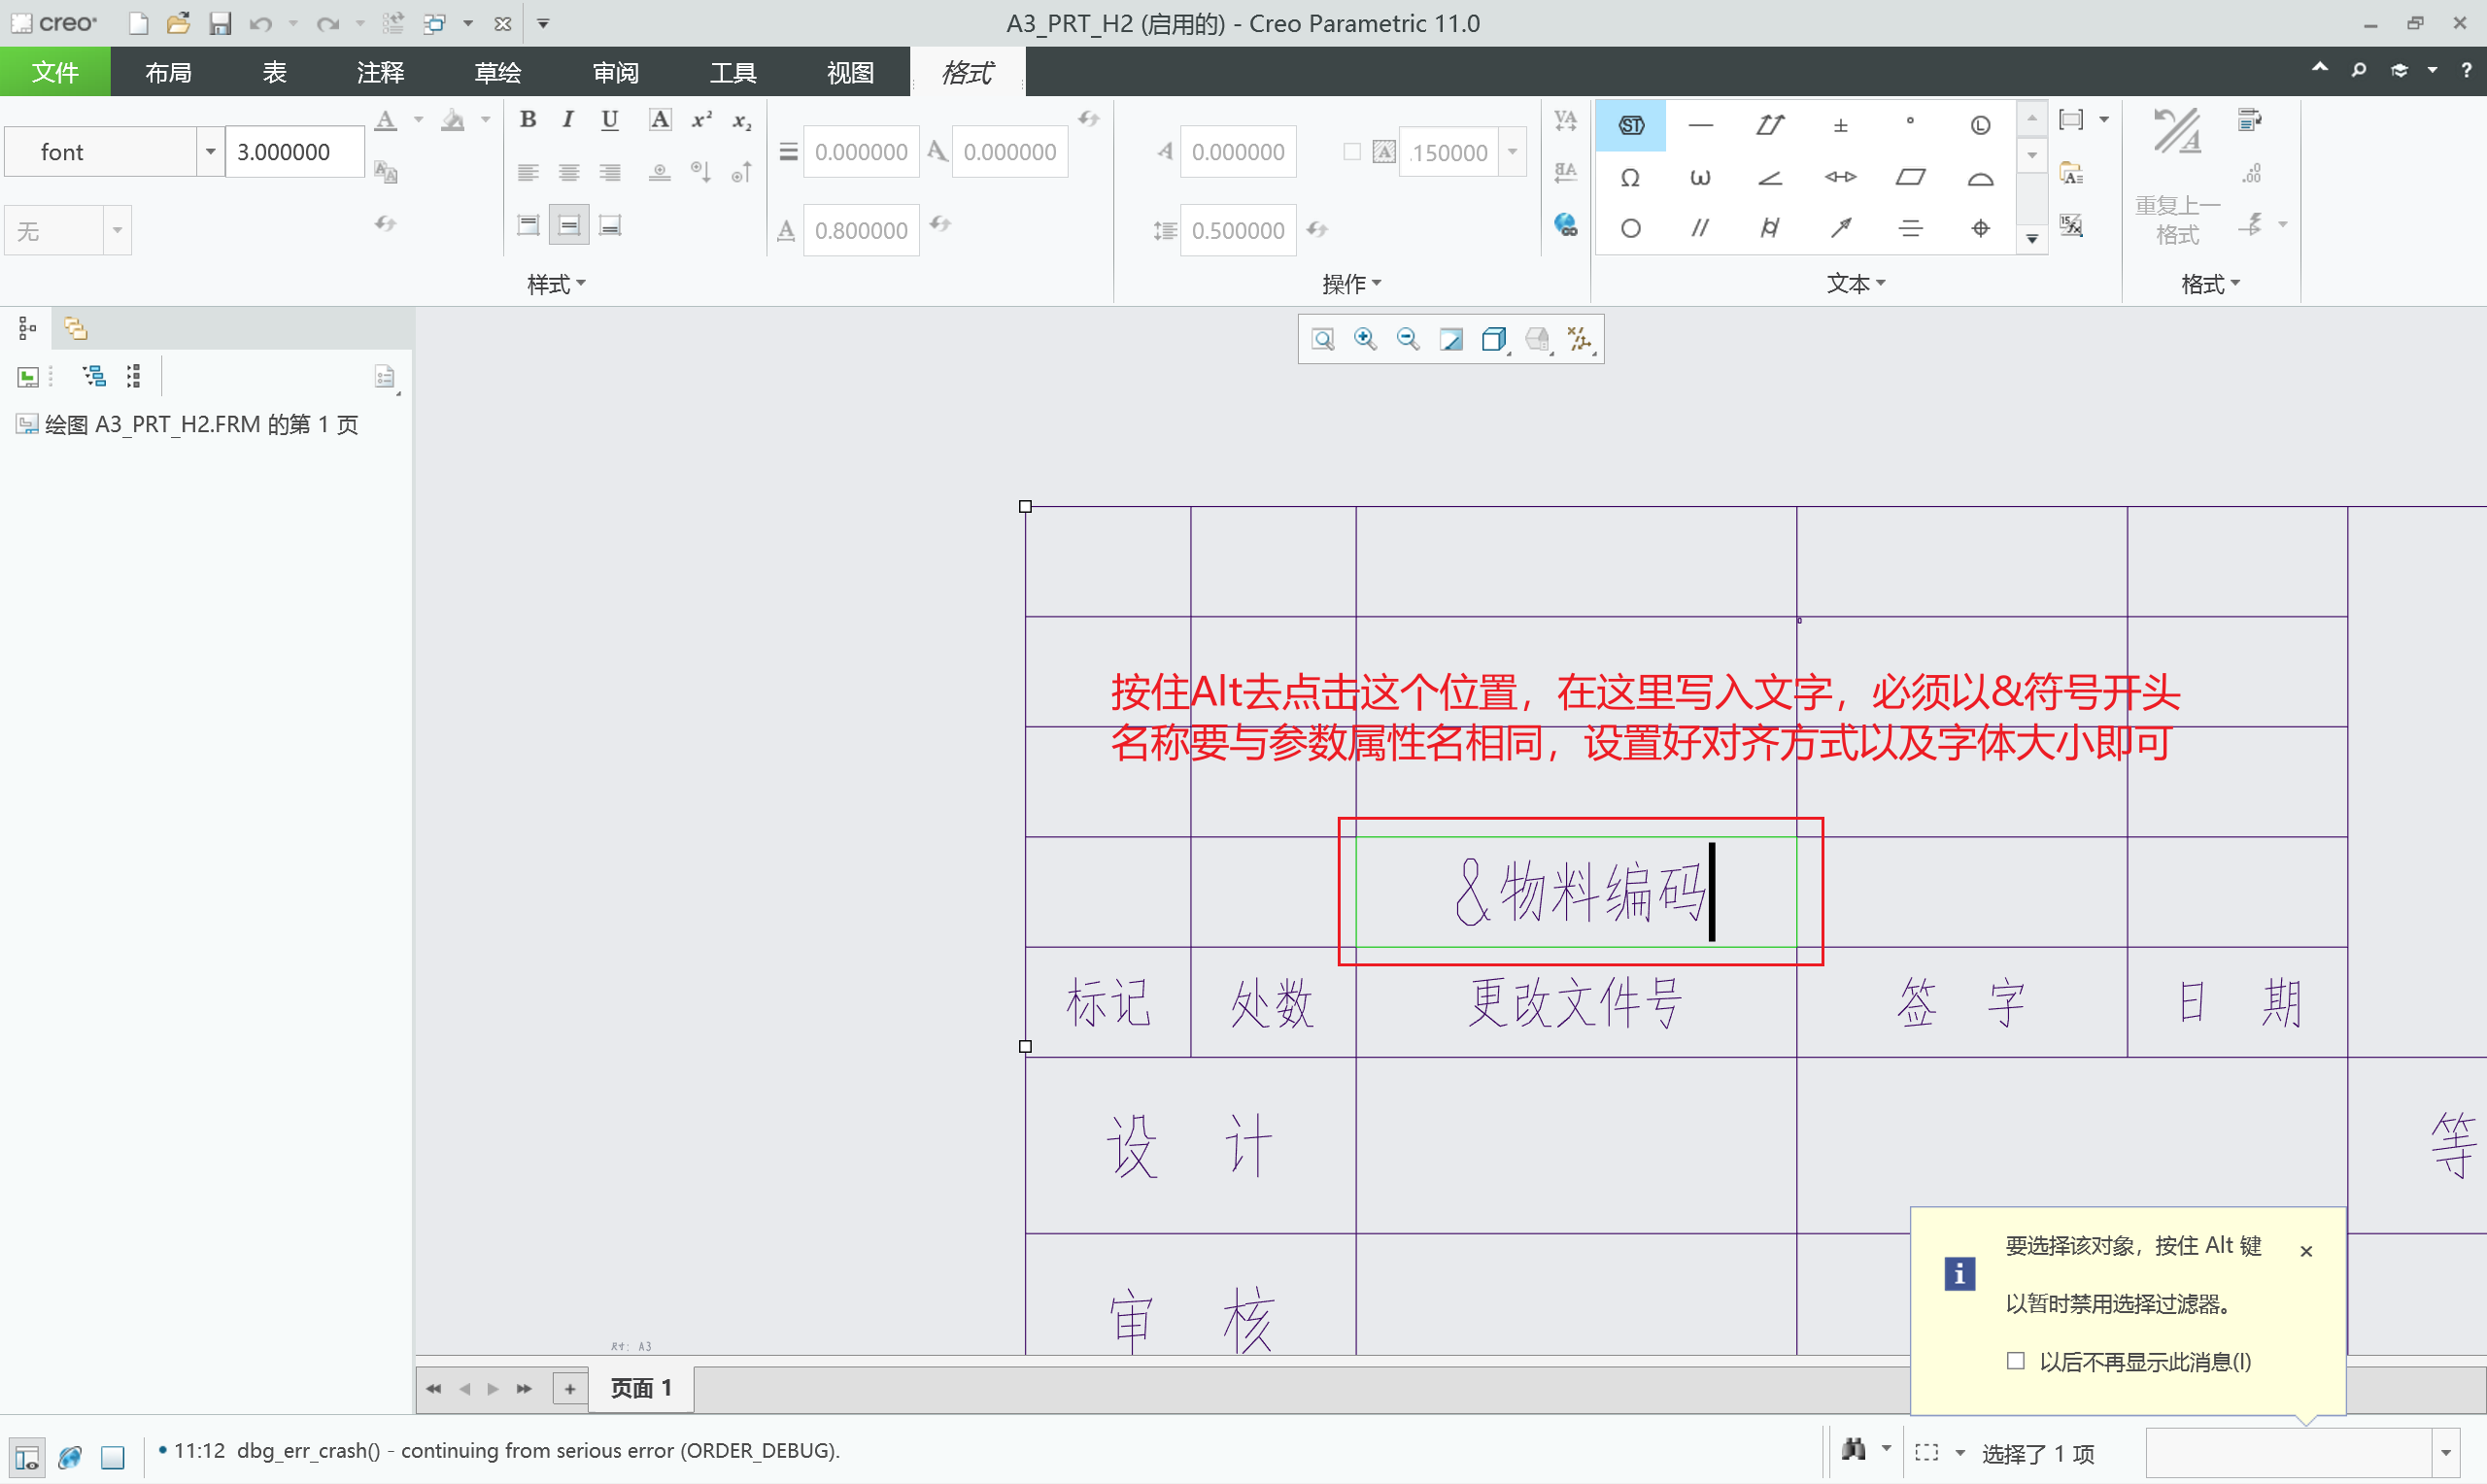2487x1484 pixels.
Task: Apply subscript formatting
Action: tap(742, 120)
